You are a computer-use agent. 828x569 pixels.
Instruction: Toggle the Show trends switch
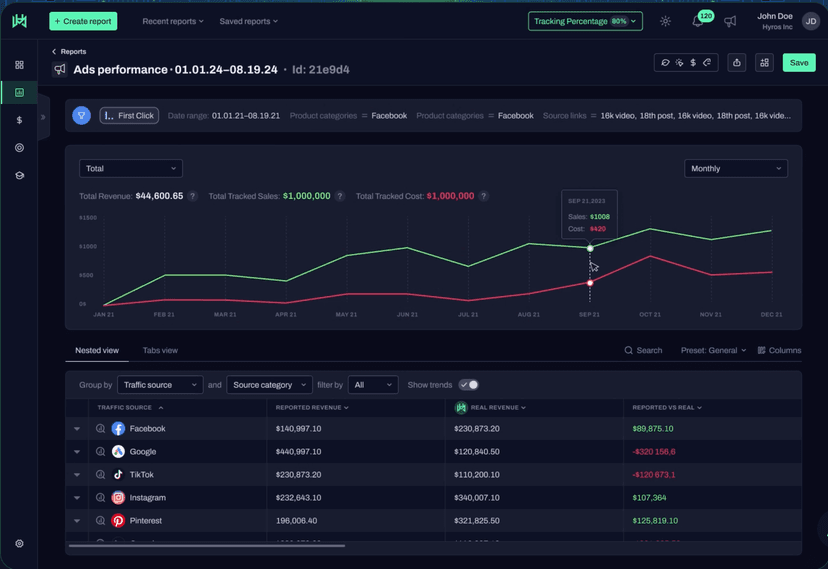(468, 385)
